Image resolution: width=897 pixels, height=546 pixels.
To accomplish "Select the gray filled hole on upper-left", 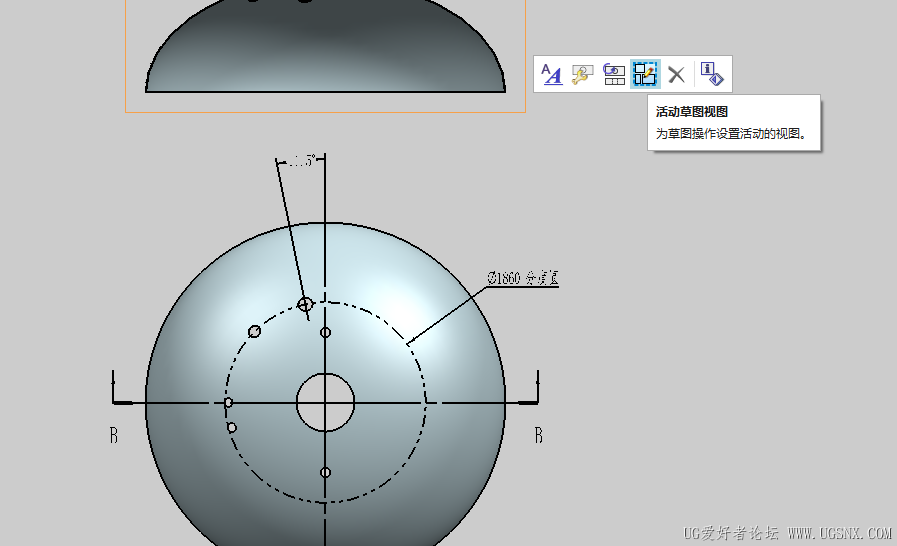I will (255, 331).
